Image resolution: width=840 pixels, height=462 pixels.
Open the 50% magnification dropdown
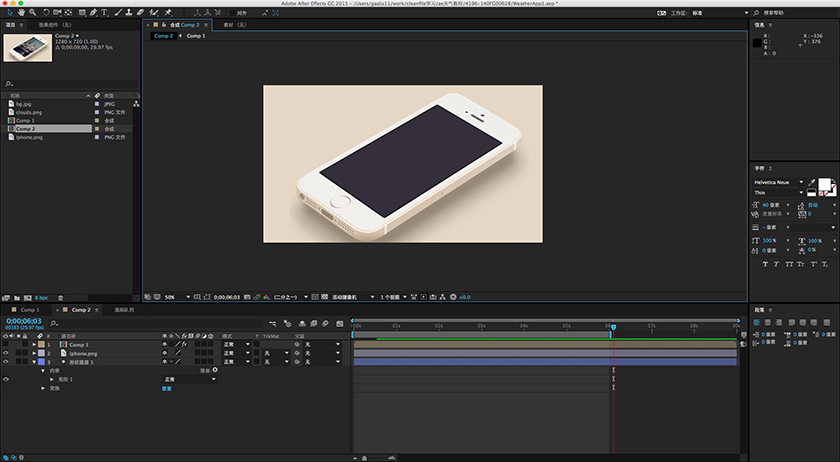pyautogui.click(x=177, y=296)
